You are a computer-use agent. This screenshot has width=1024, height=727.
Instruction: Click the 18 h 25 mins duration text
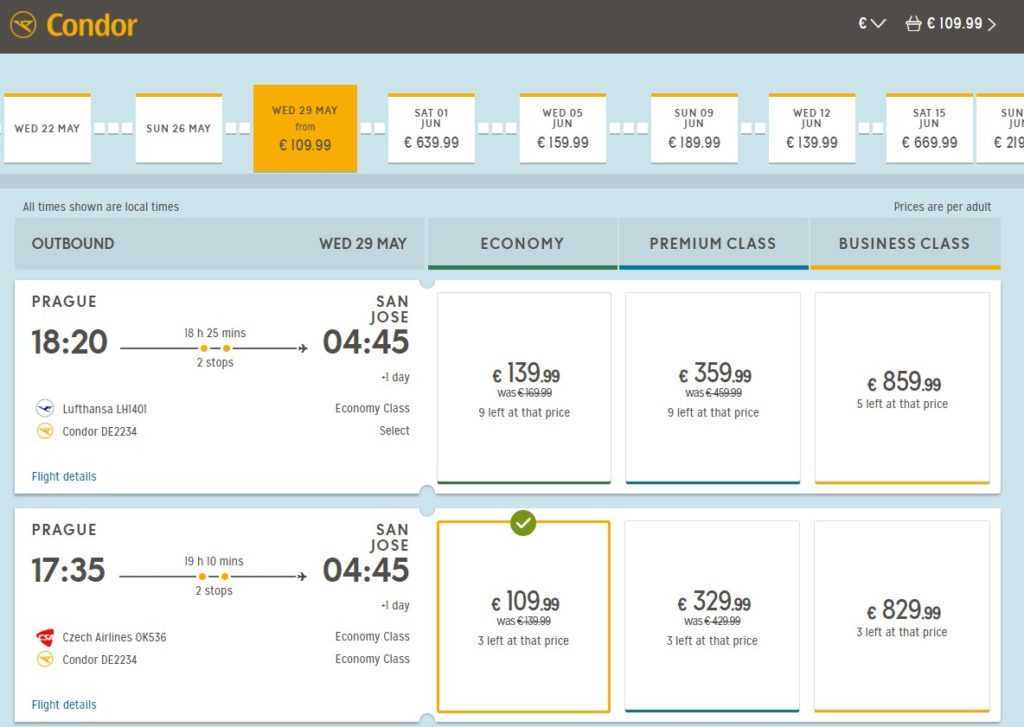click(215, 333)
